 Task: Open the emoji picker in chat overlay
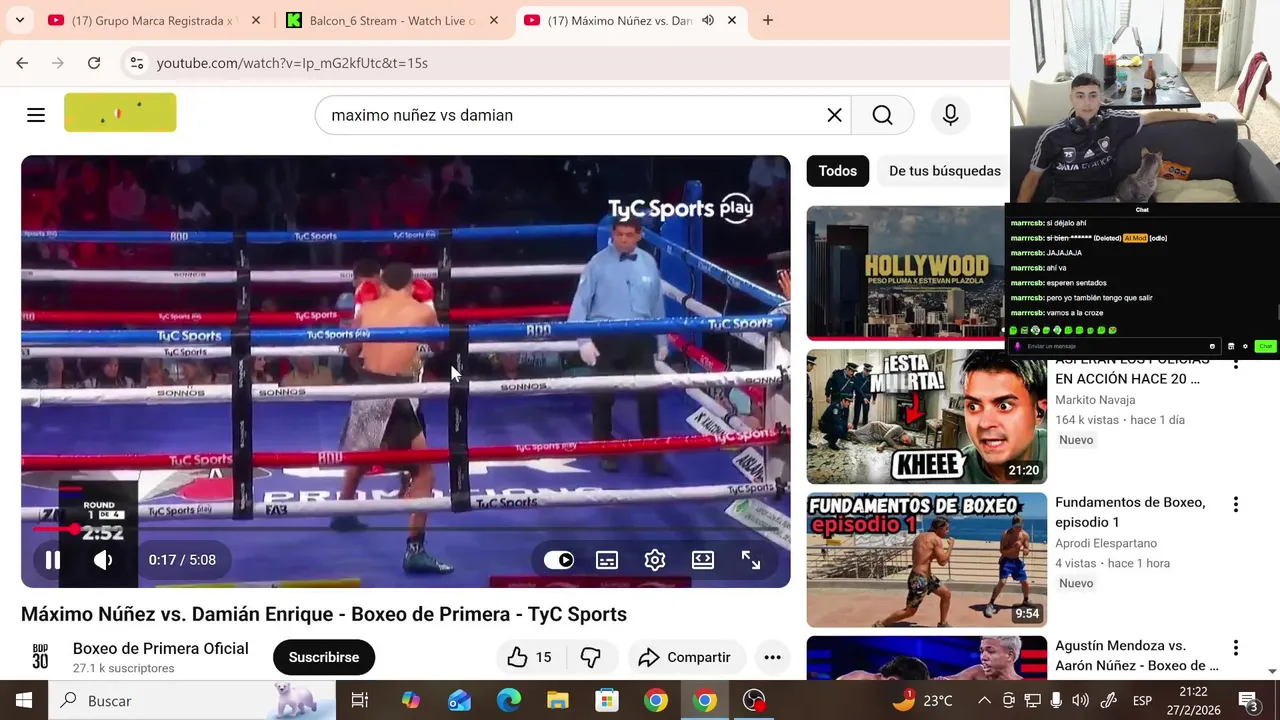(1212, 347)
